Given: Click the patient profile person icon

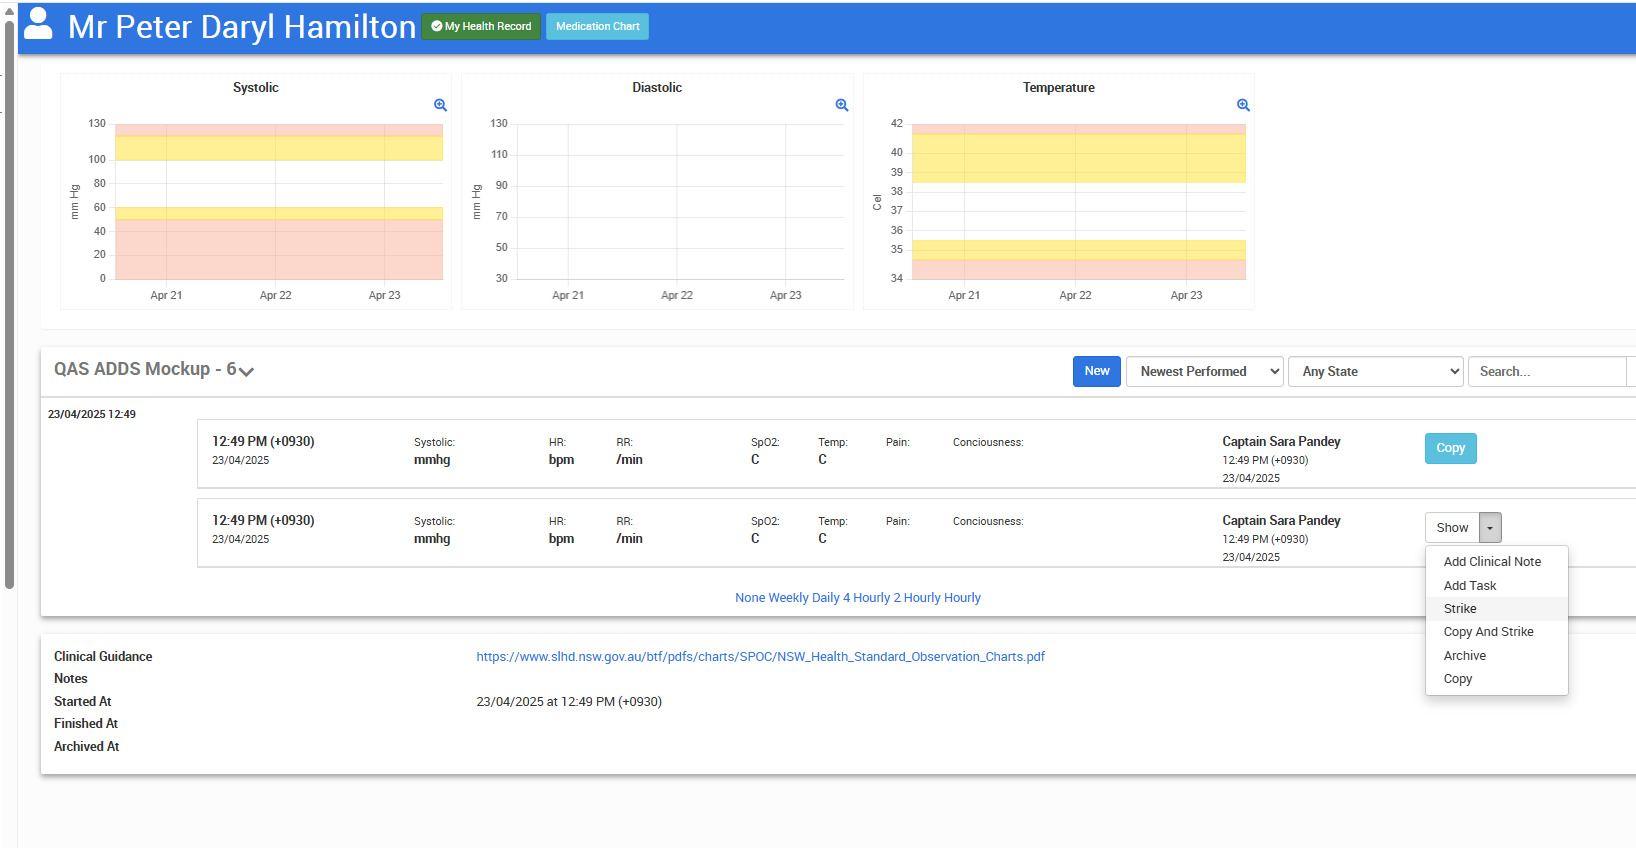Looking at the screenshot, I should pyautogui.click(x=38, y=24).
